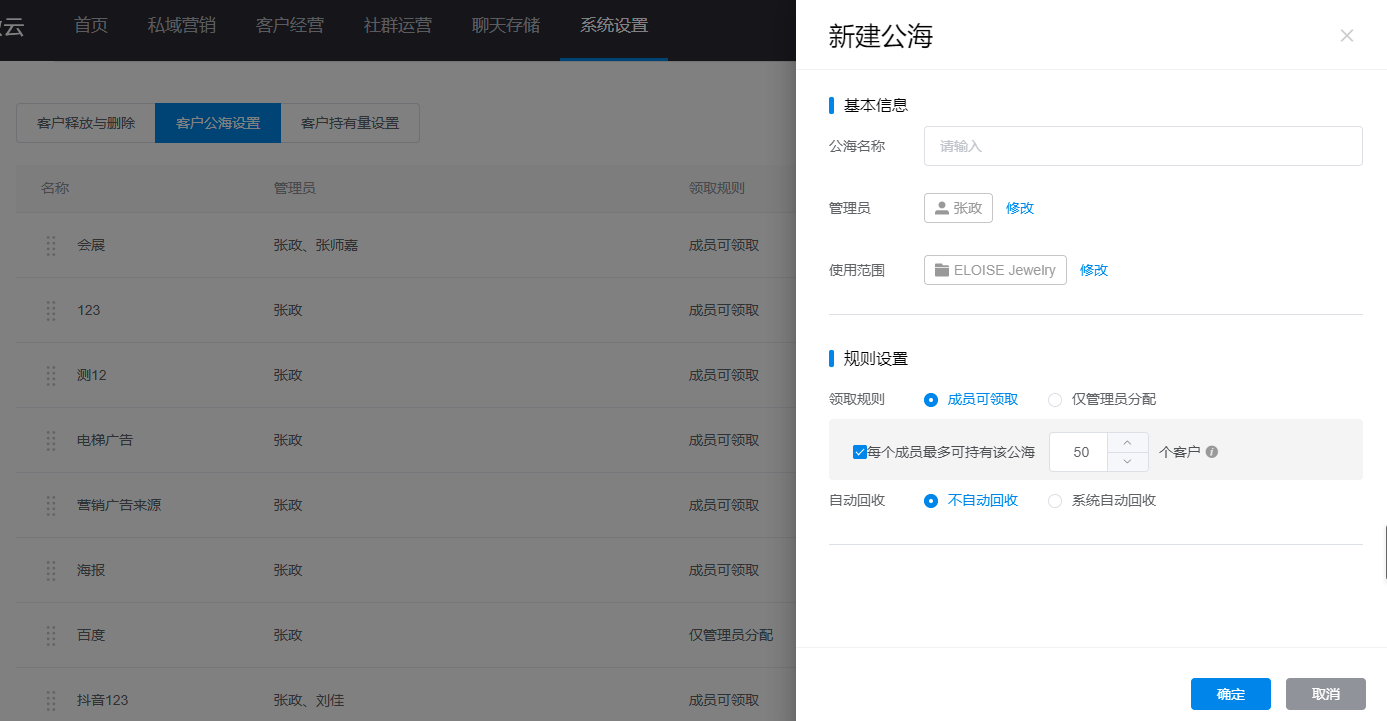
Task: Click the folder icon in ELOISE Jewelry tag
Action: (x=941, y=270)
